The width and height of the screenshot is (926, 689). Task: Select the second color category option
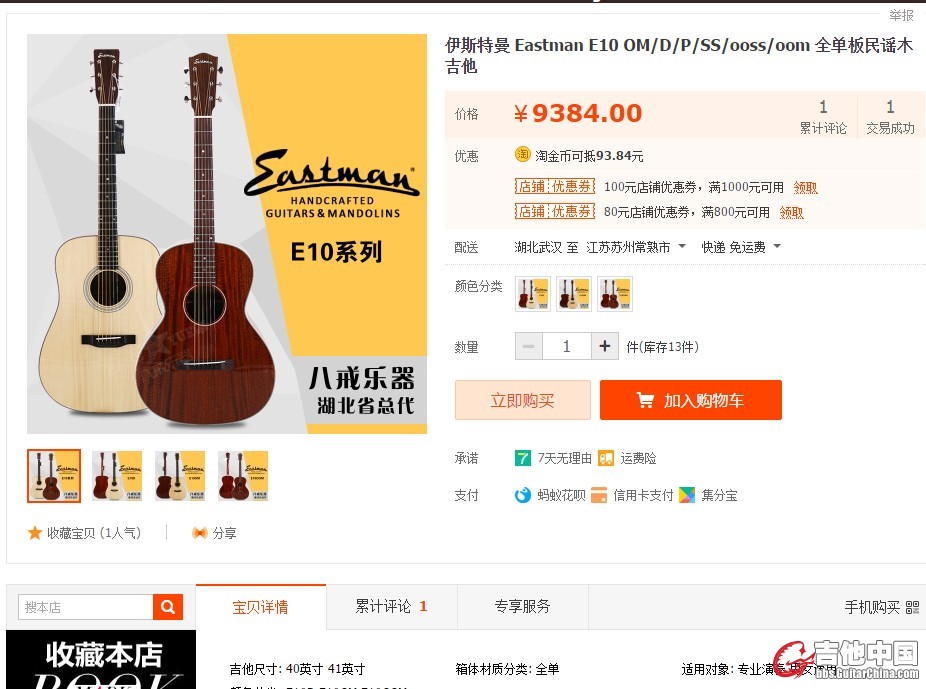(574, 293)
